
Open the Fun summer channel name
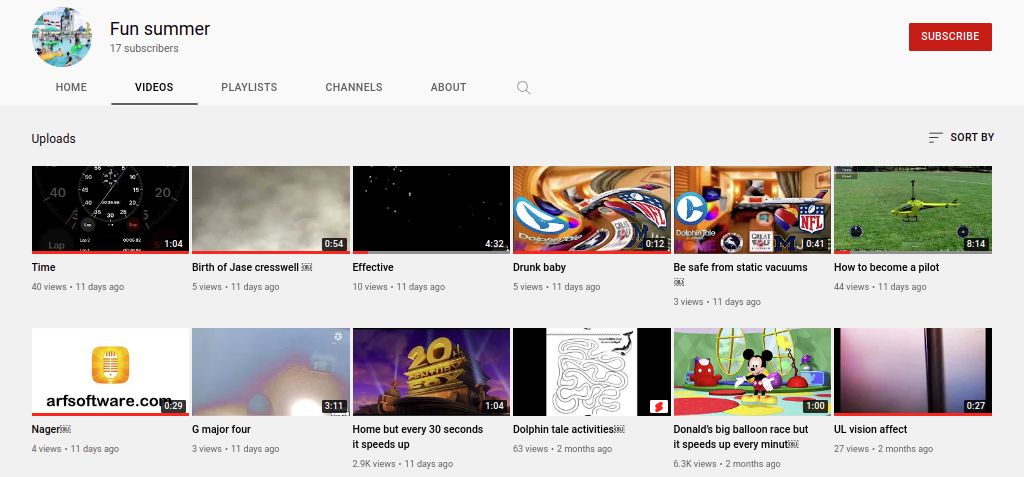[160, 29]
